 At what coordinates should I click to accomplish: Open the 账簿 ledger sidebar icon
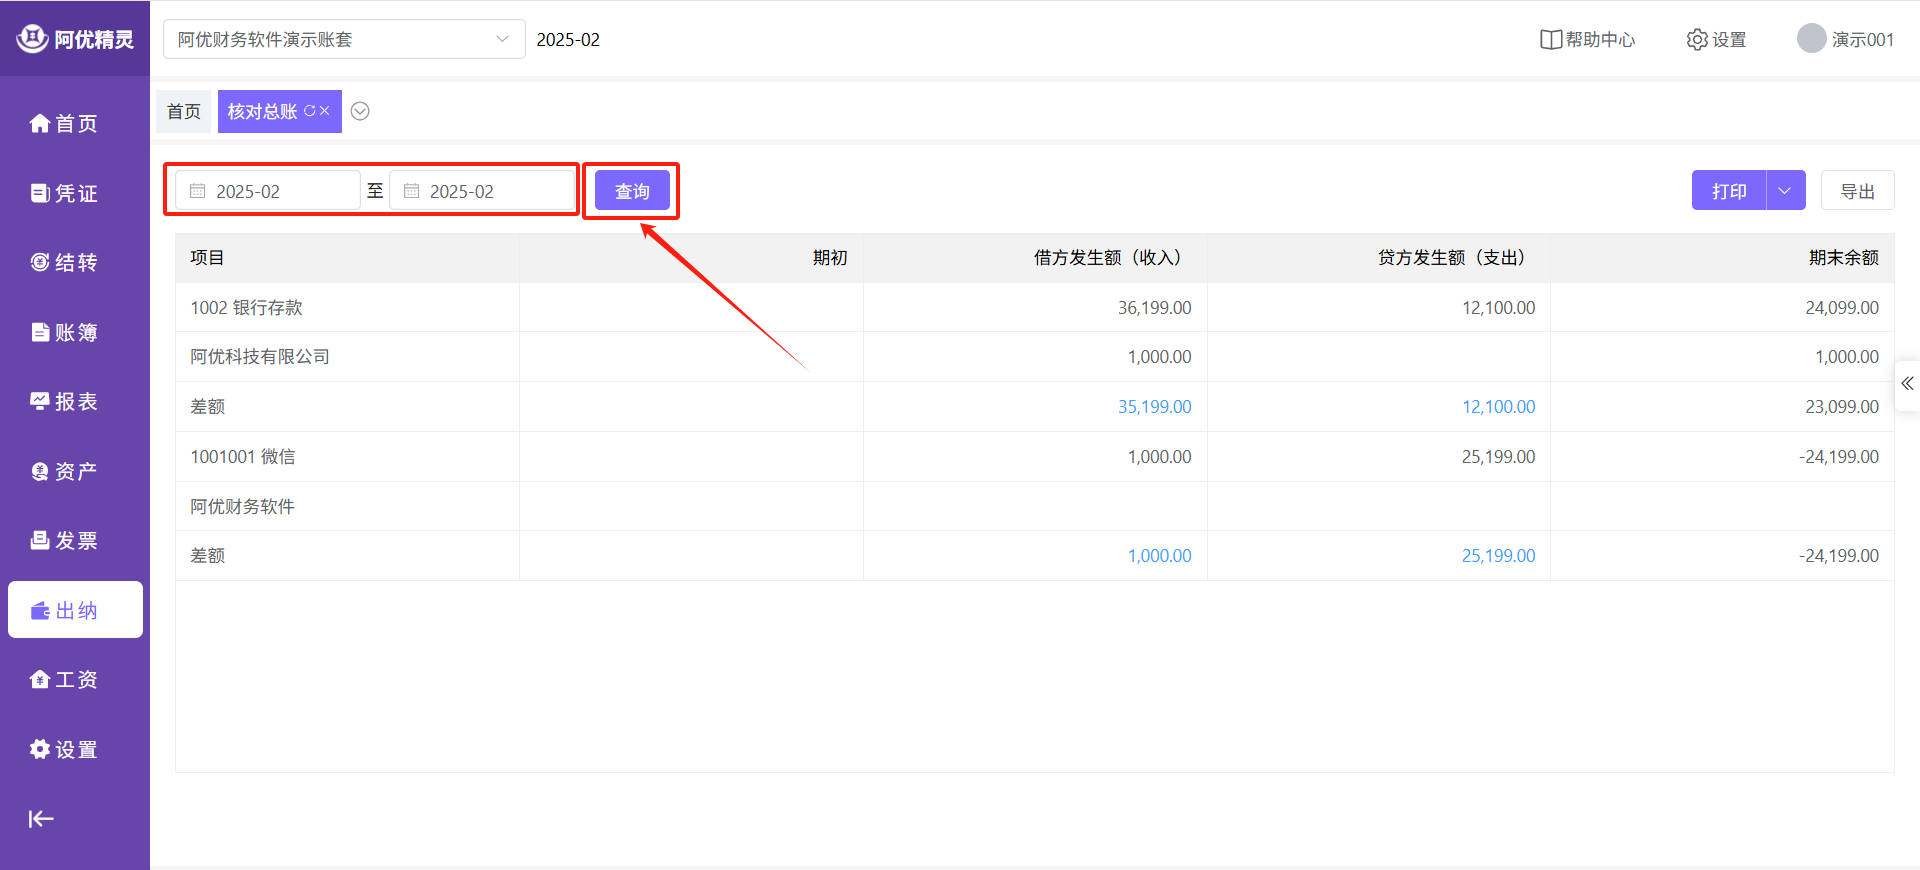pos(40,332)
